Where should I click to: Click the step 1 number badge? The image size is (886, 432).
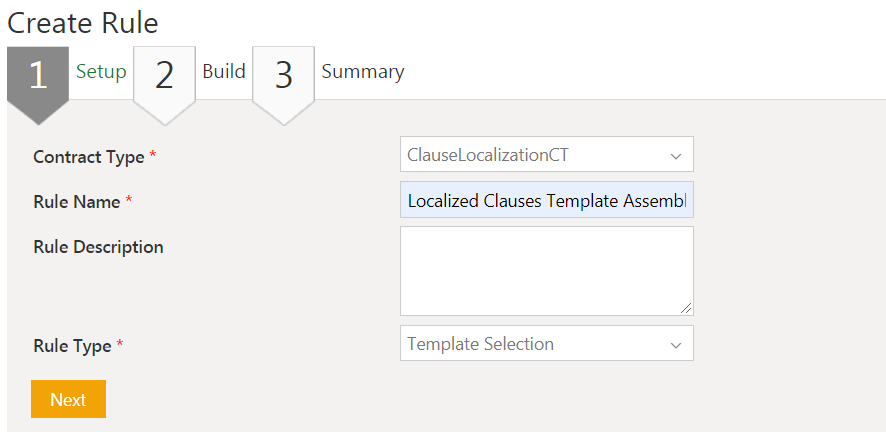[x=38, y=76]
